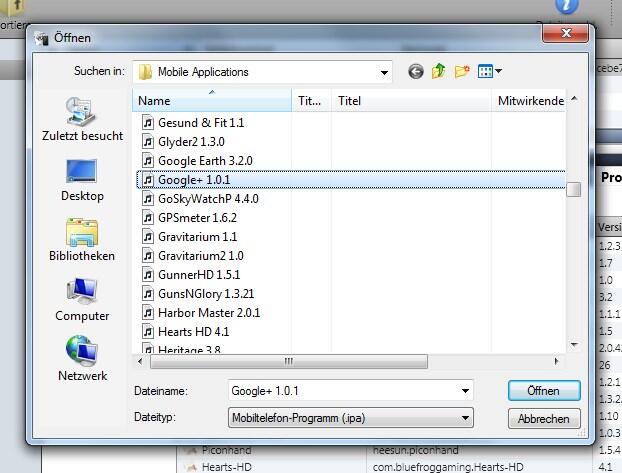Sort by the Mitwirkende column header
Viewport: 622px width, 473px height.
[x=529, y=101]
